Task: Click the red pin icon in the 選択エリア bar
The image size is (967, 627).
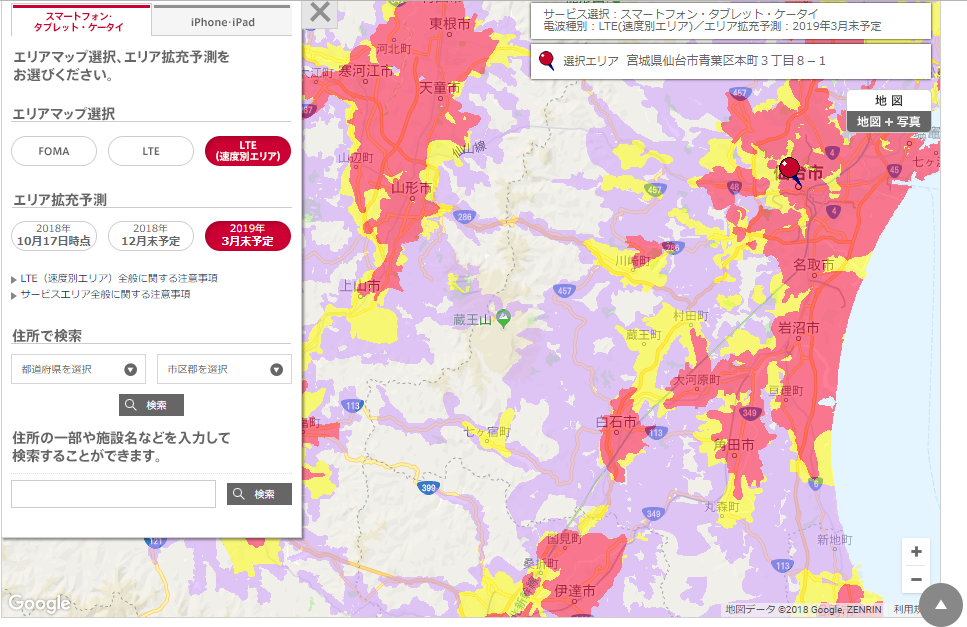Action: tap(546, 60)
